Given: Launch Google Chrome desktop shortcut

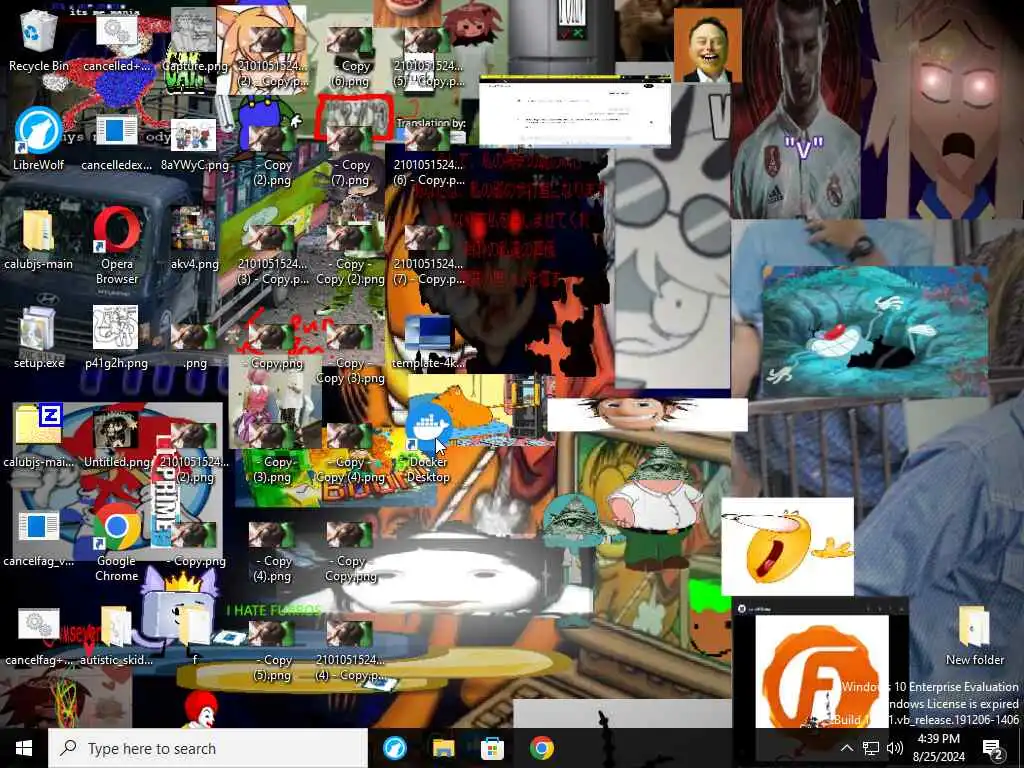Looking at the screenshot, I should tap(116, 542).
